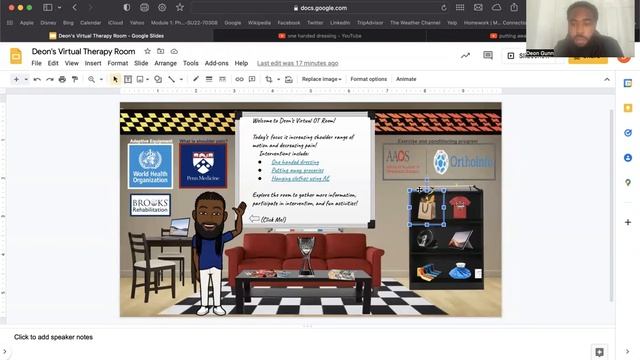Open the border dash style option
Image resolution: width=640 pixels, height=360 pixels.
click(222, 79)
